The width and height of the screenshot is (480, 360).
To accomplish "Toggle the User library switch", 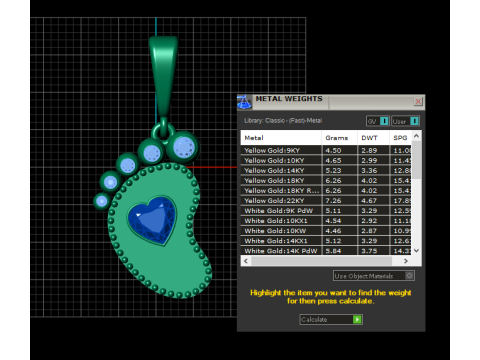I will click(405, 121).
